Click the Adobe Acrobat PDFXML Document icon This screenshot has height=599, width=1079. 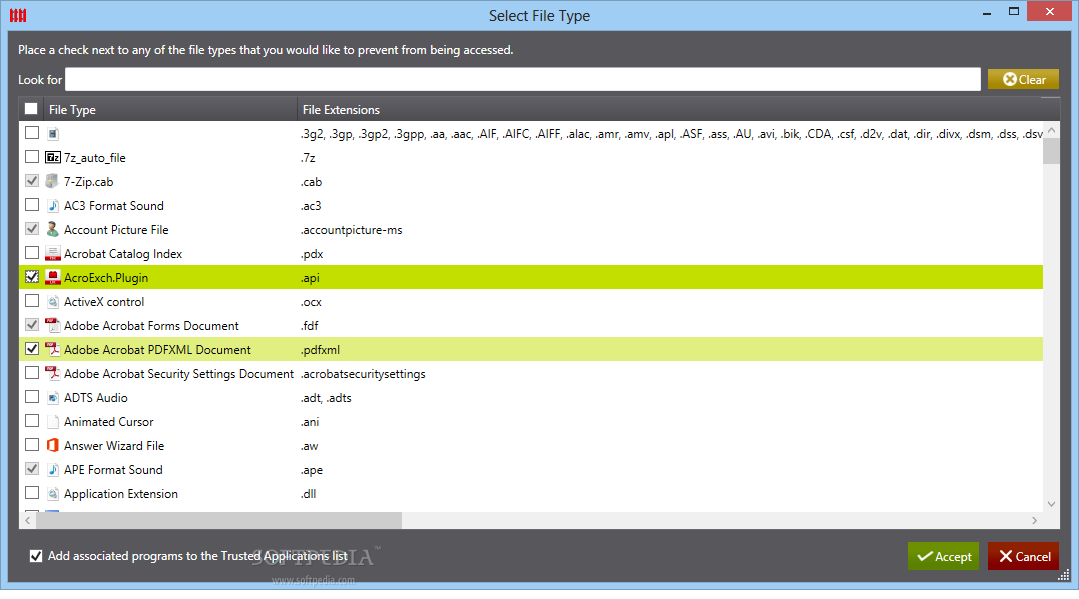point(53,350)
